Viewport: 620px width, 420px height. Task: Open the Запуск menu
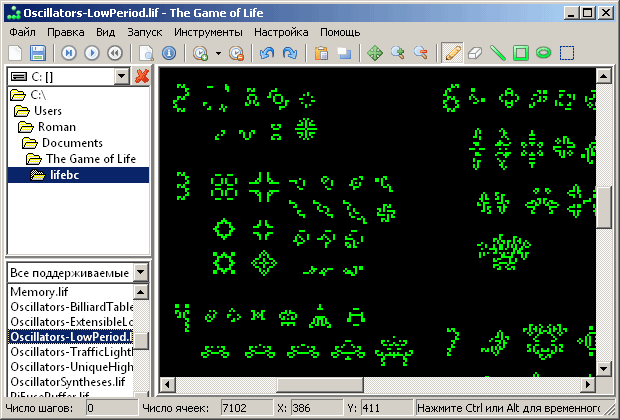pos(145,32)
